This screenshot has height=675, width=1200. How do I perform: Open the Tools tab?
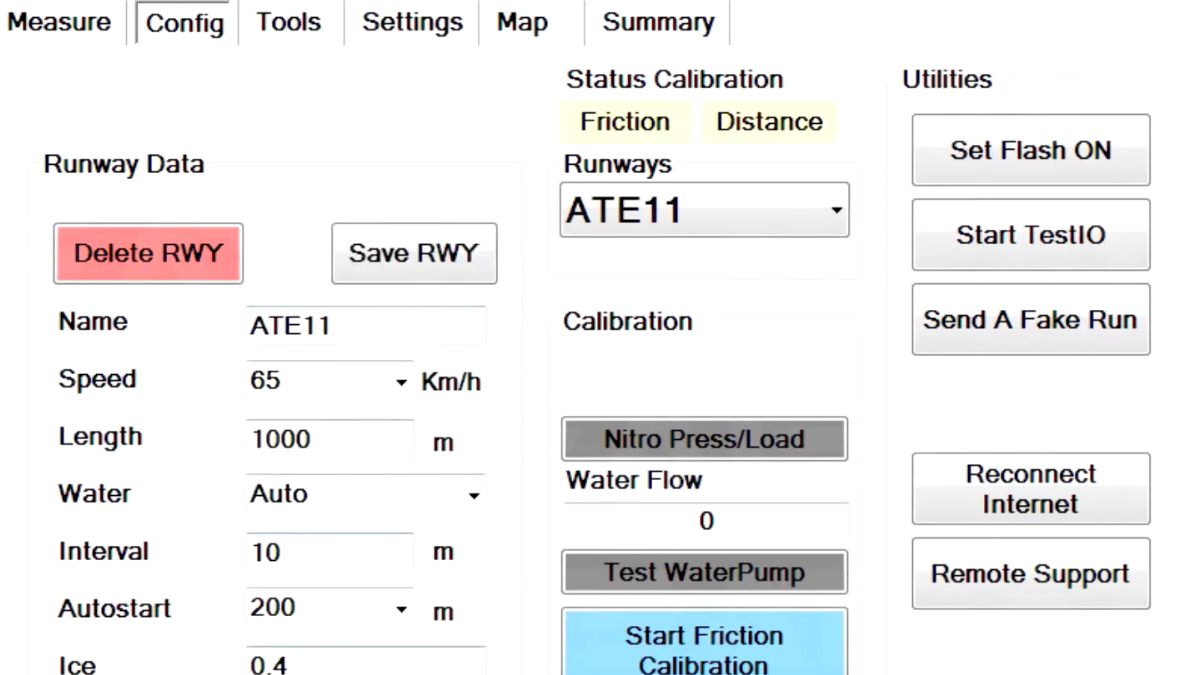(288, 22)
